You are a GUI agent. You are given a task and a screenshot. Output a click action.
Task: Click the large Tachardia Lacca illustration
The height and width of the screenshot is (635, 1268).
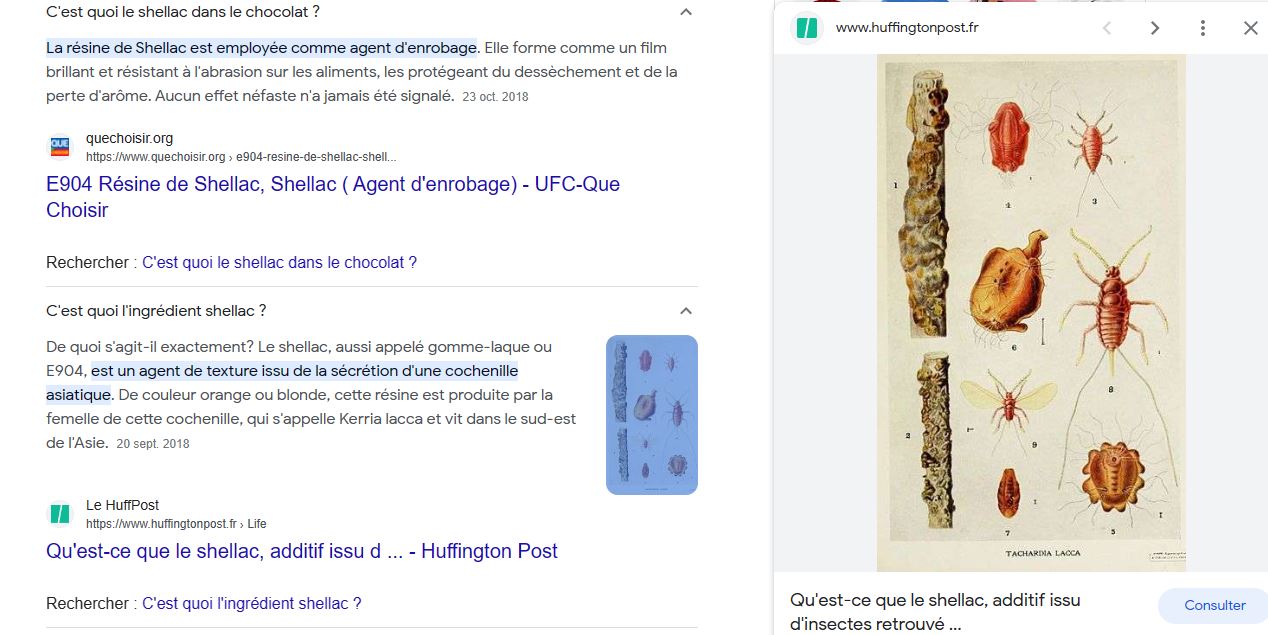point(1031,312)
